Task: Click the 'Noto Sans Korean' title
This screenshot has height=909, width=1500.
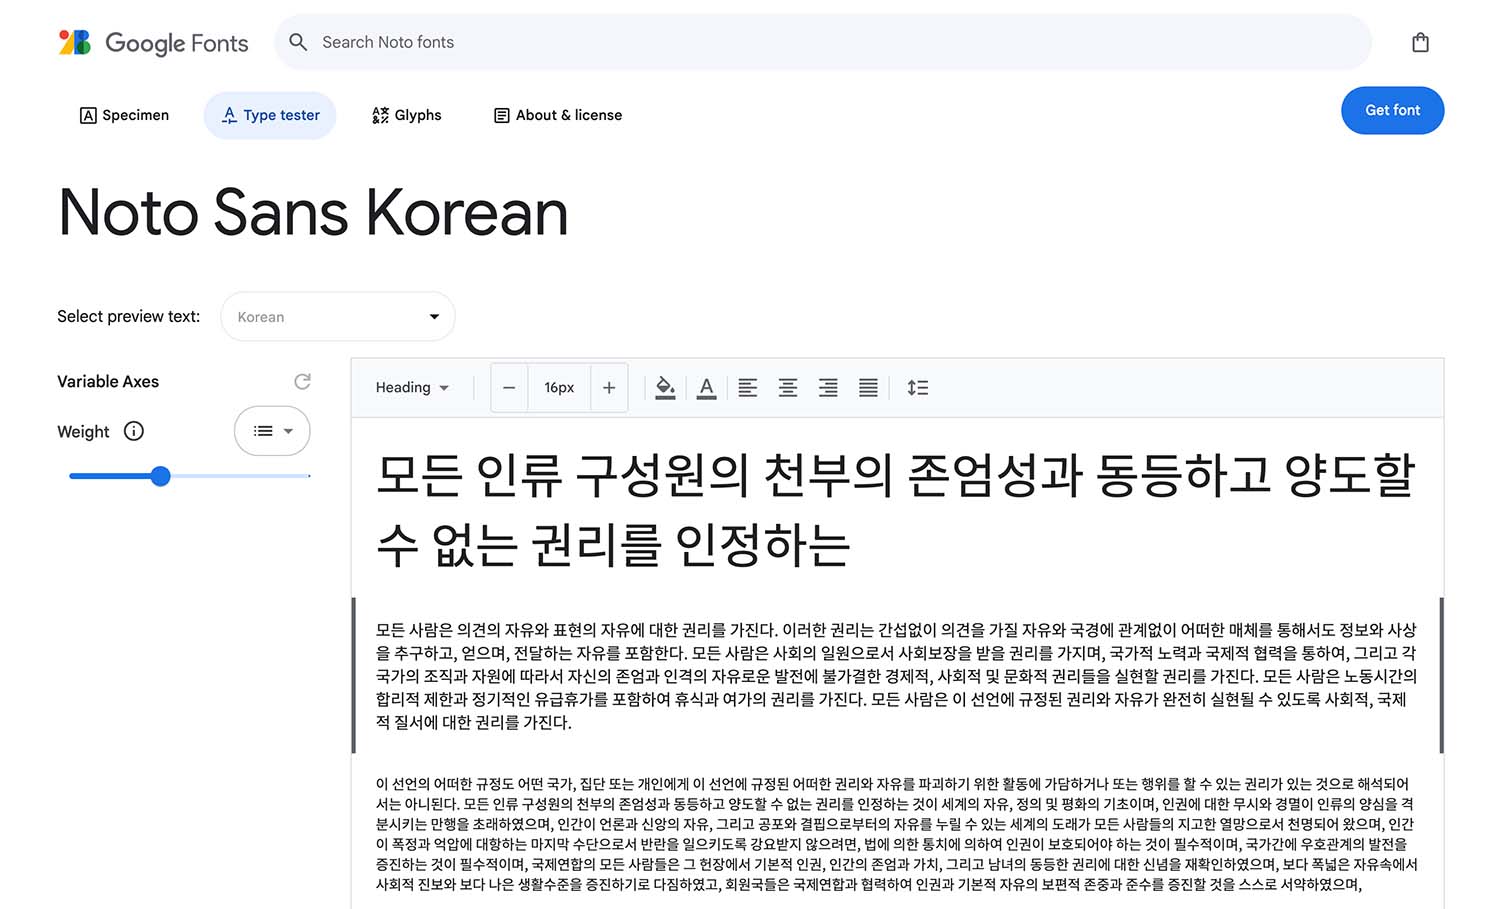Action: tap(313, 212)
